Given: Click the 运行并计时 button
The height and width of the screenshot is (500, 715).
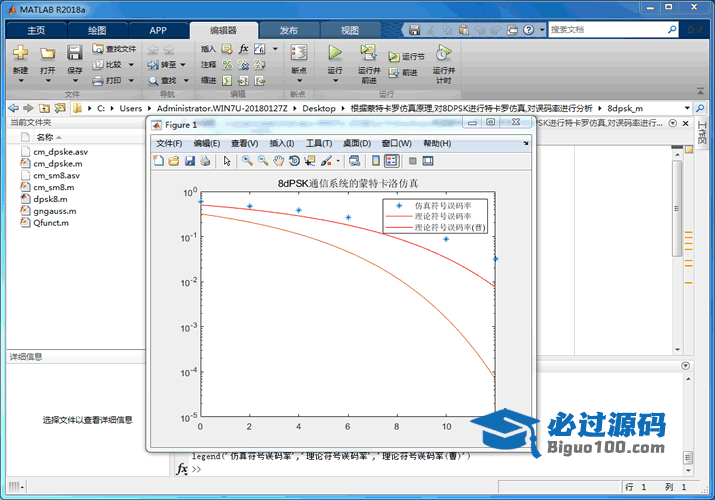Looking at the screenshot, I should coord(444,64).
